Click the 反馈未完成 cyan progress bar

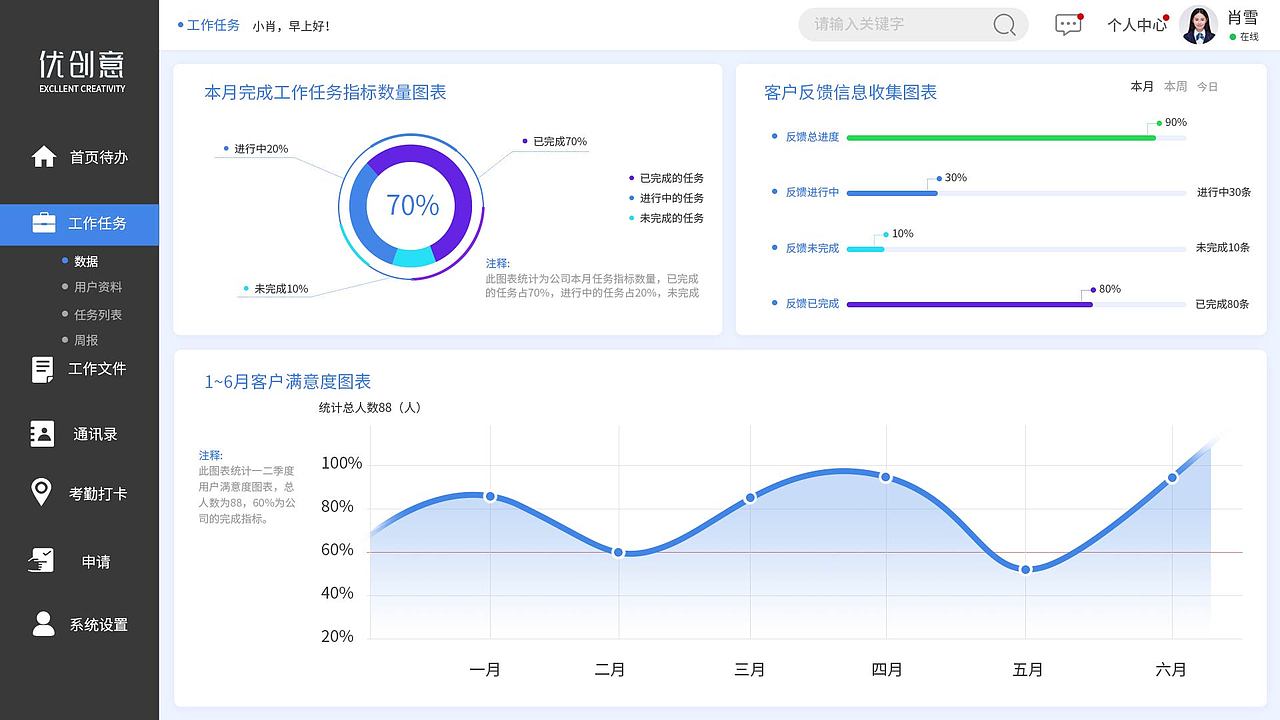click(x=865, y=249)
